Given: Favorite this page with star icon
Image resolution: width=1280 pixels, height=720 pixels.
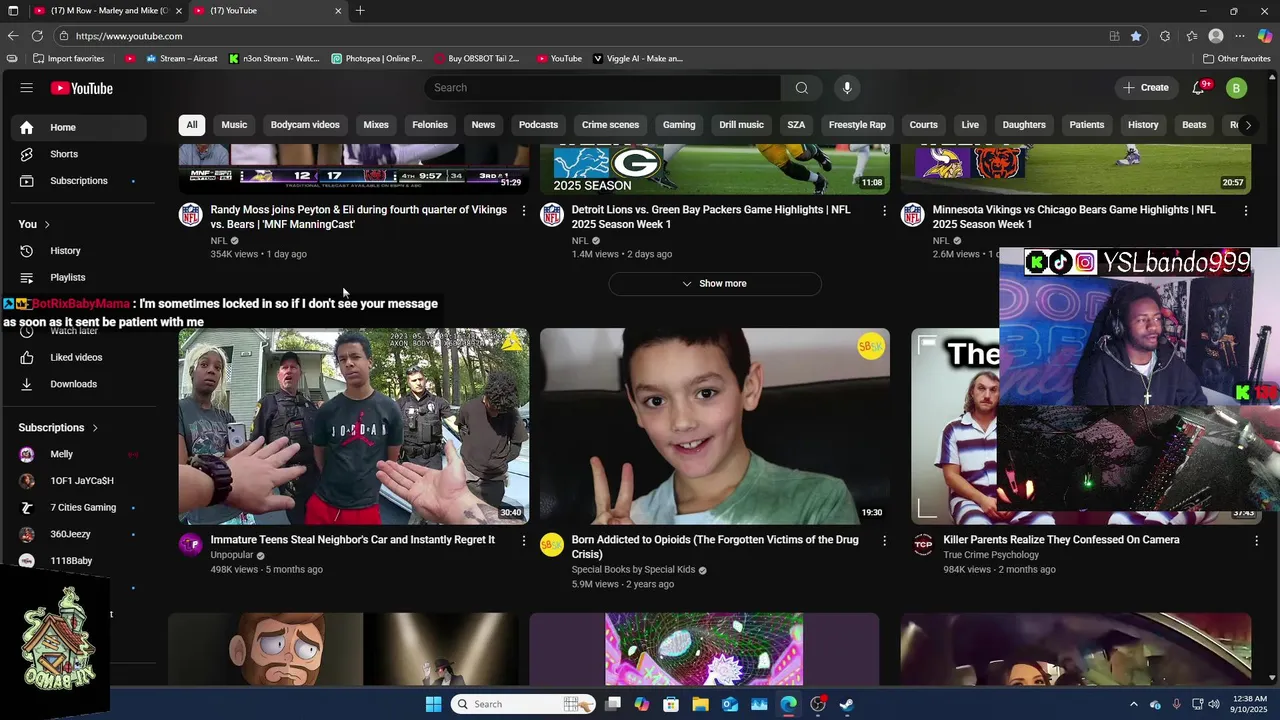Looking at the screenshot, I should (x=1136, y=36).
